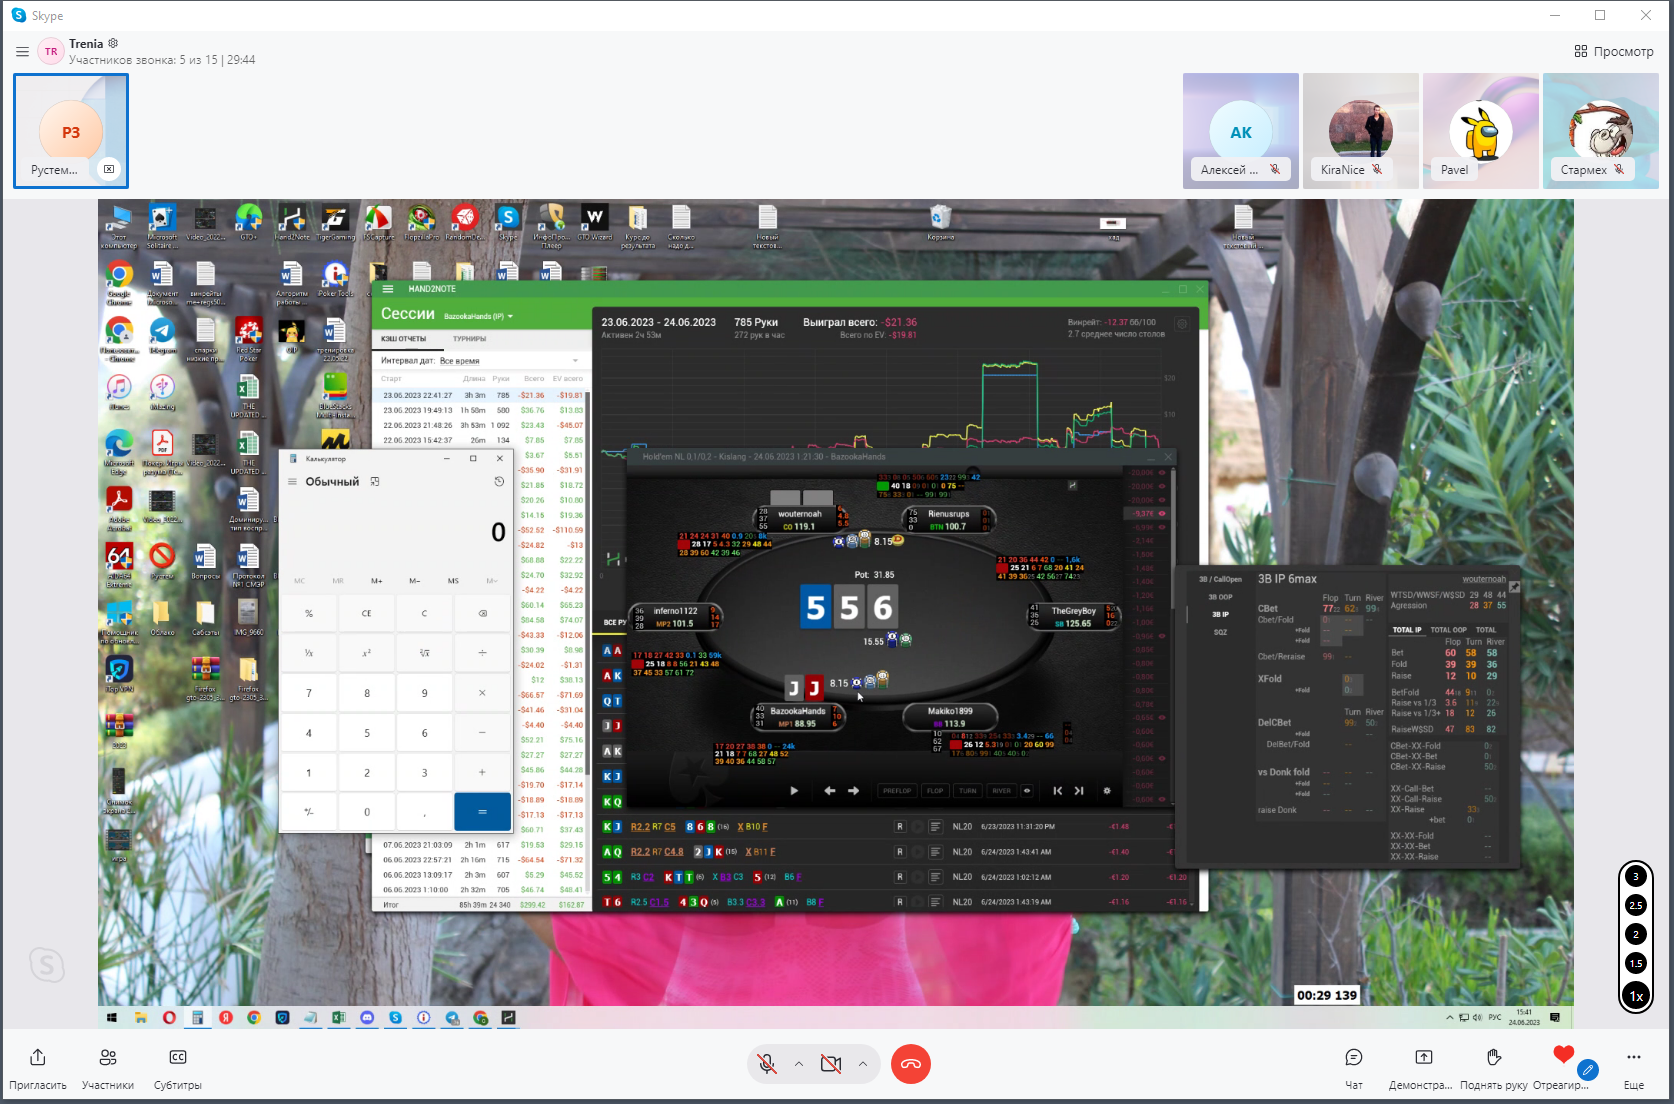Click the calculator backspace key
The image size is (1674, 1104).
(482, 613)
